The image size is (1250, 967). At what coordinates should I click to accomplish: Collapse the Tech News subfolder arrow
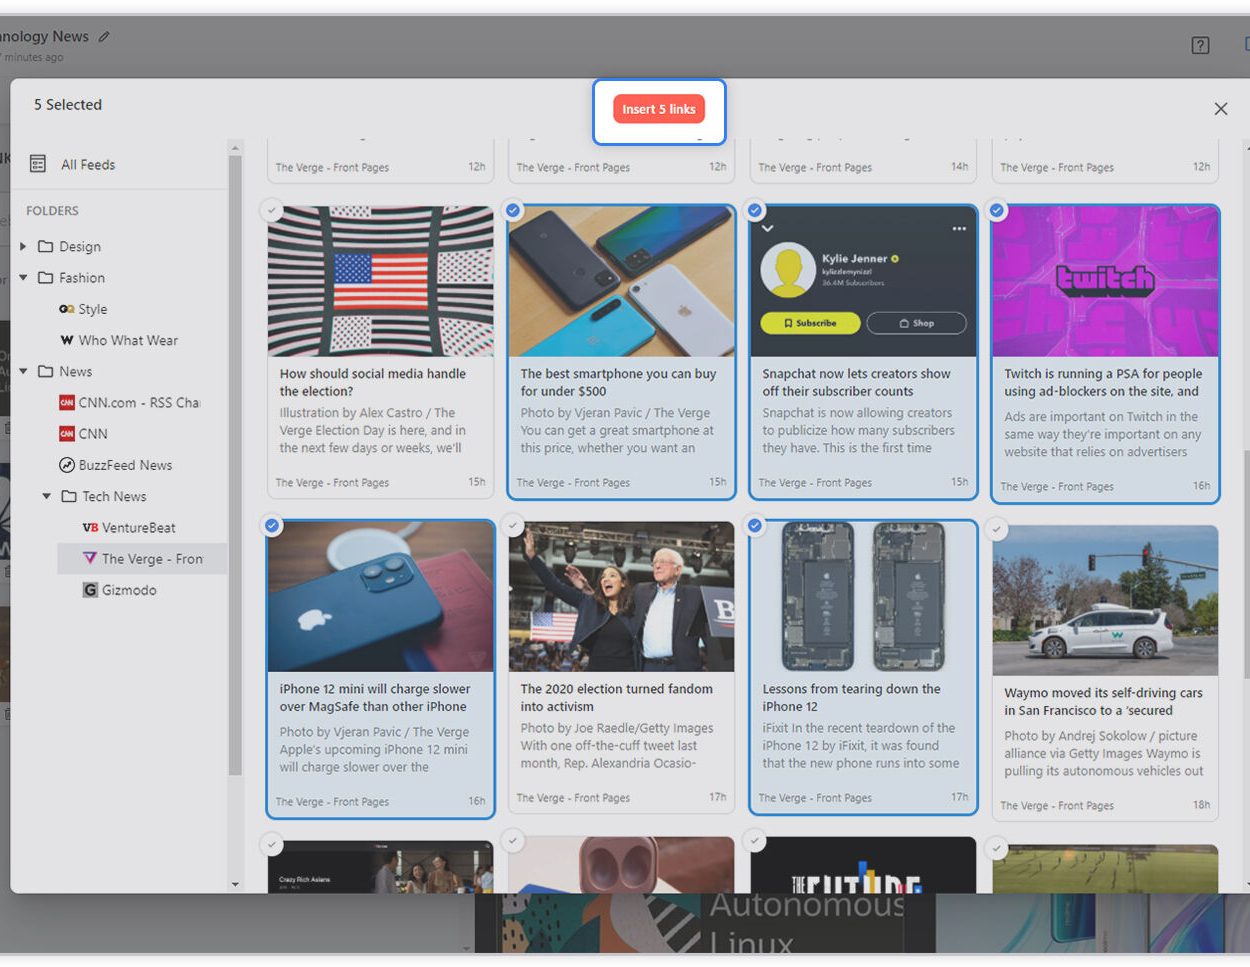[46, 496]
